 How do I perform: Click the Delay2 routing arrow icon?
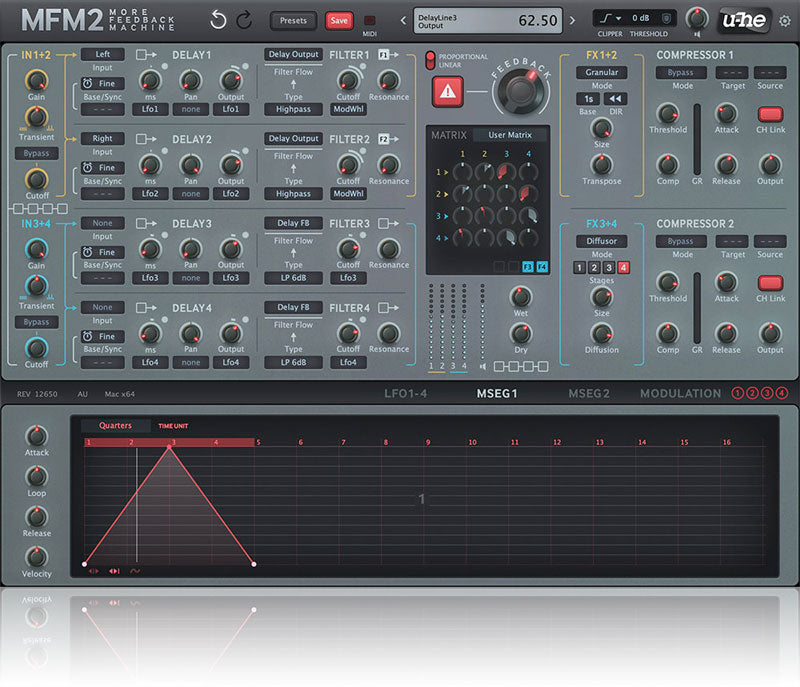(146, 139)
